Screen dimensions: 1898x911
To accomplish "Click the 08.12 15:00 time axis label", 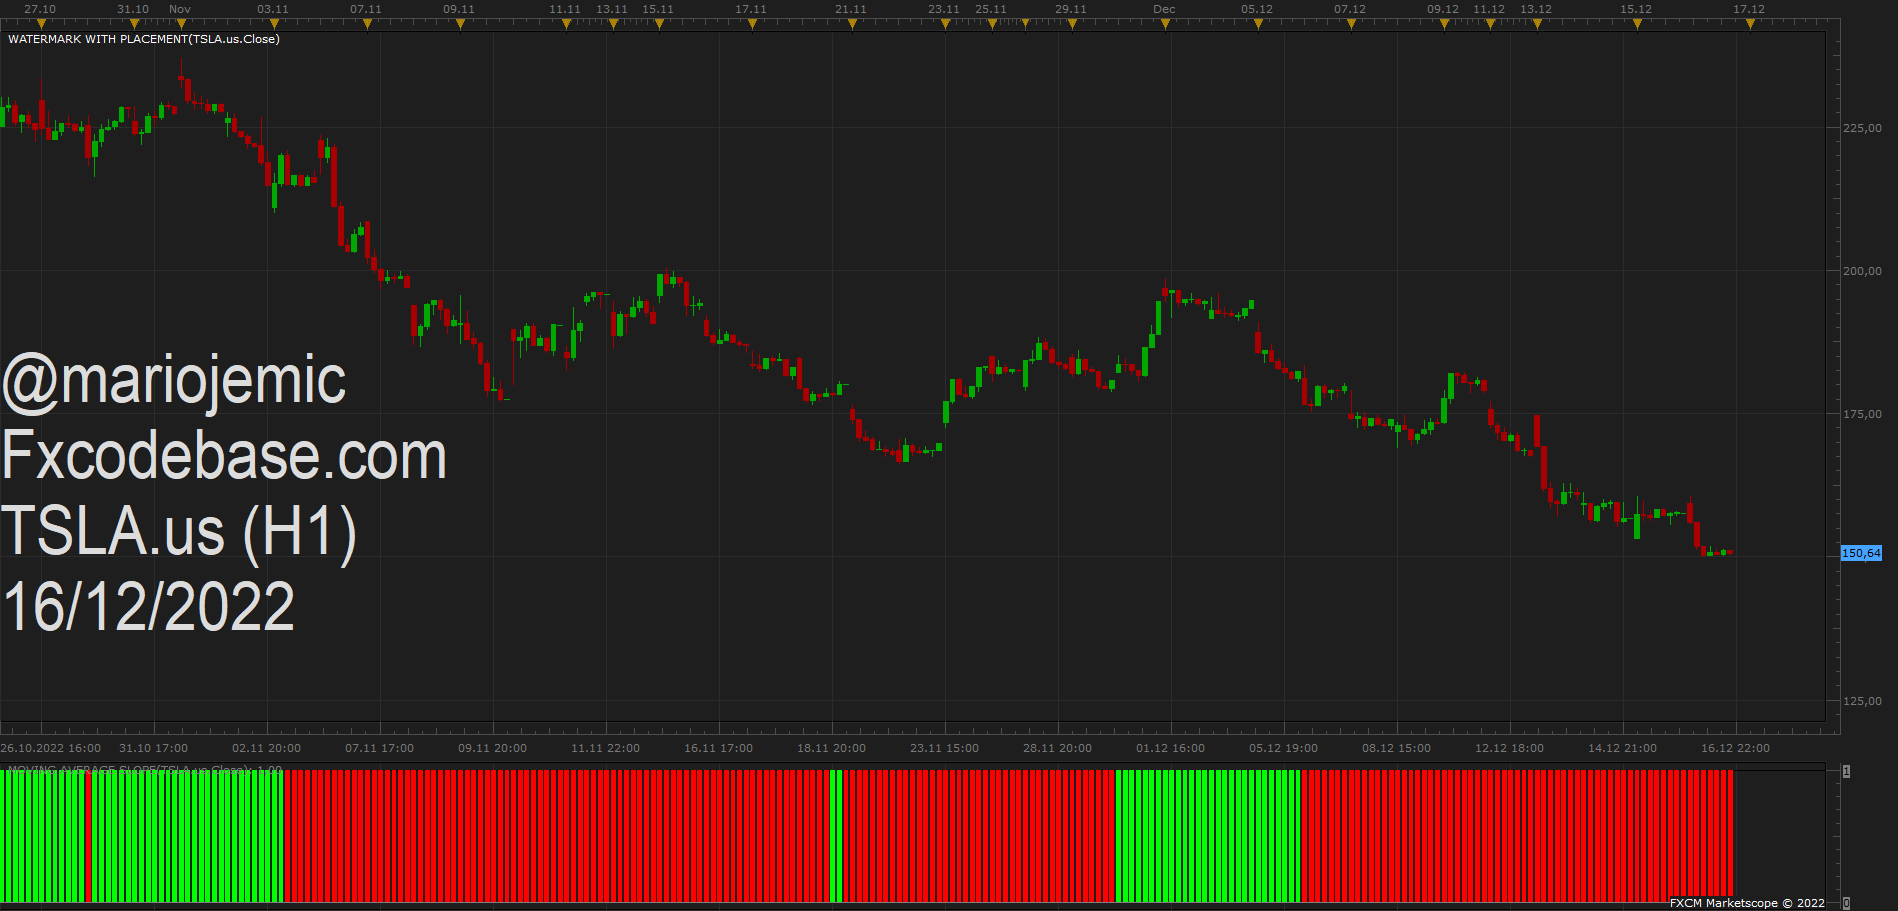I will click(x=1396, y=748).
